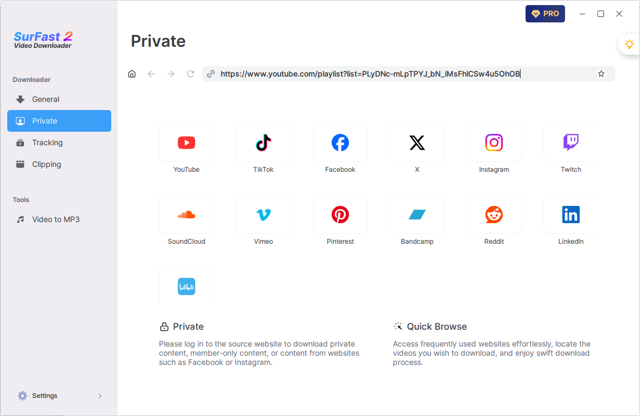Open the Facebook site shortcut
Viewport: 640px width, 416px height.
[x=340, y=143]
